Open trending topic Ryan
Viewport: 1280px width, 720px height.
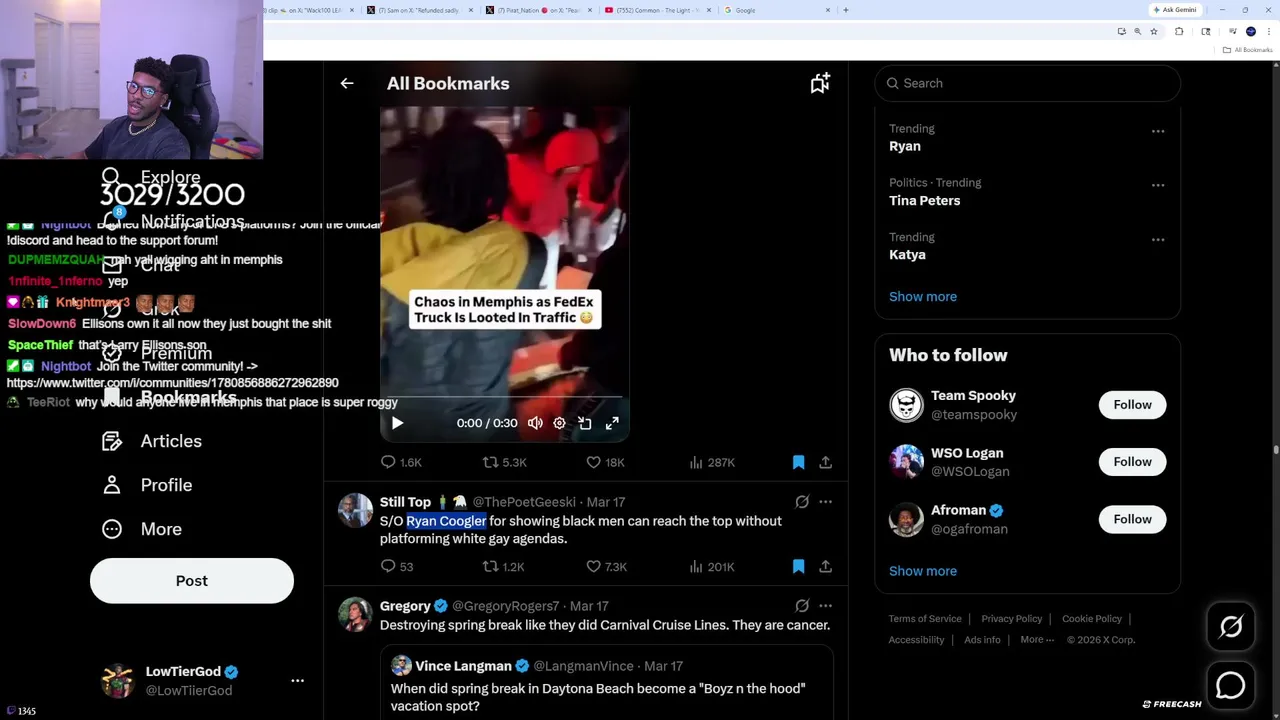click(905, 146)
